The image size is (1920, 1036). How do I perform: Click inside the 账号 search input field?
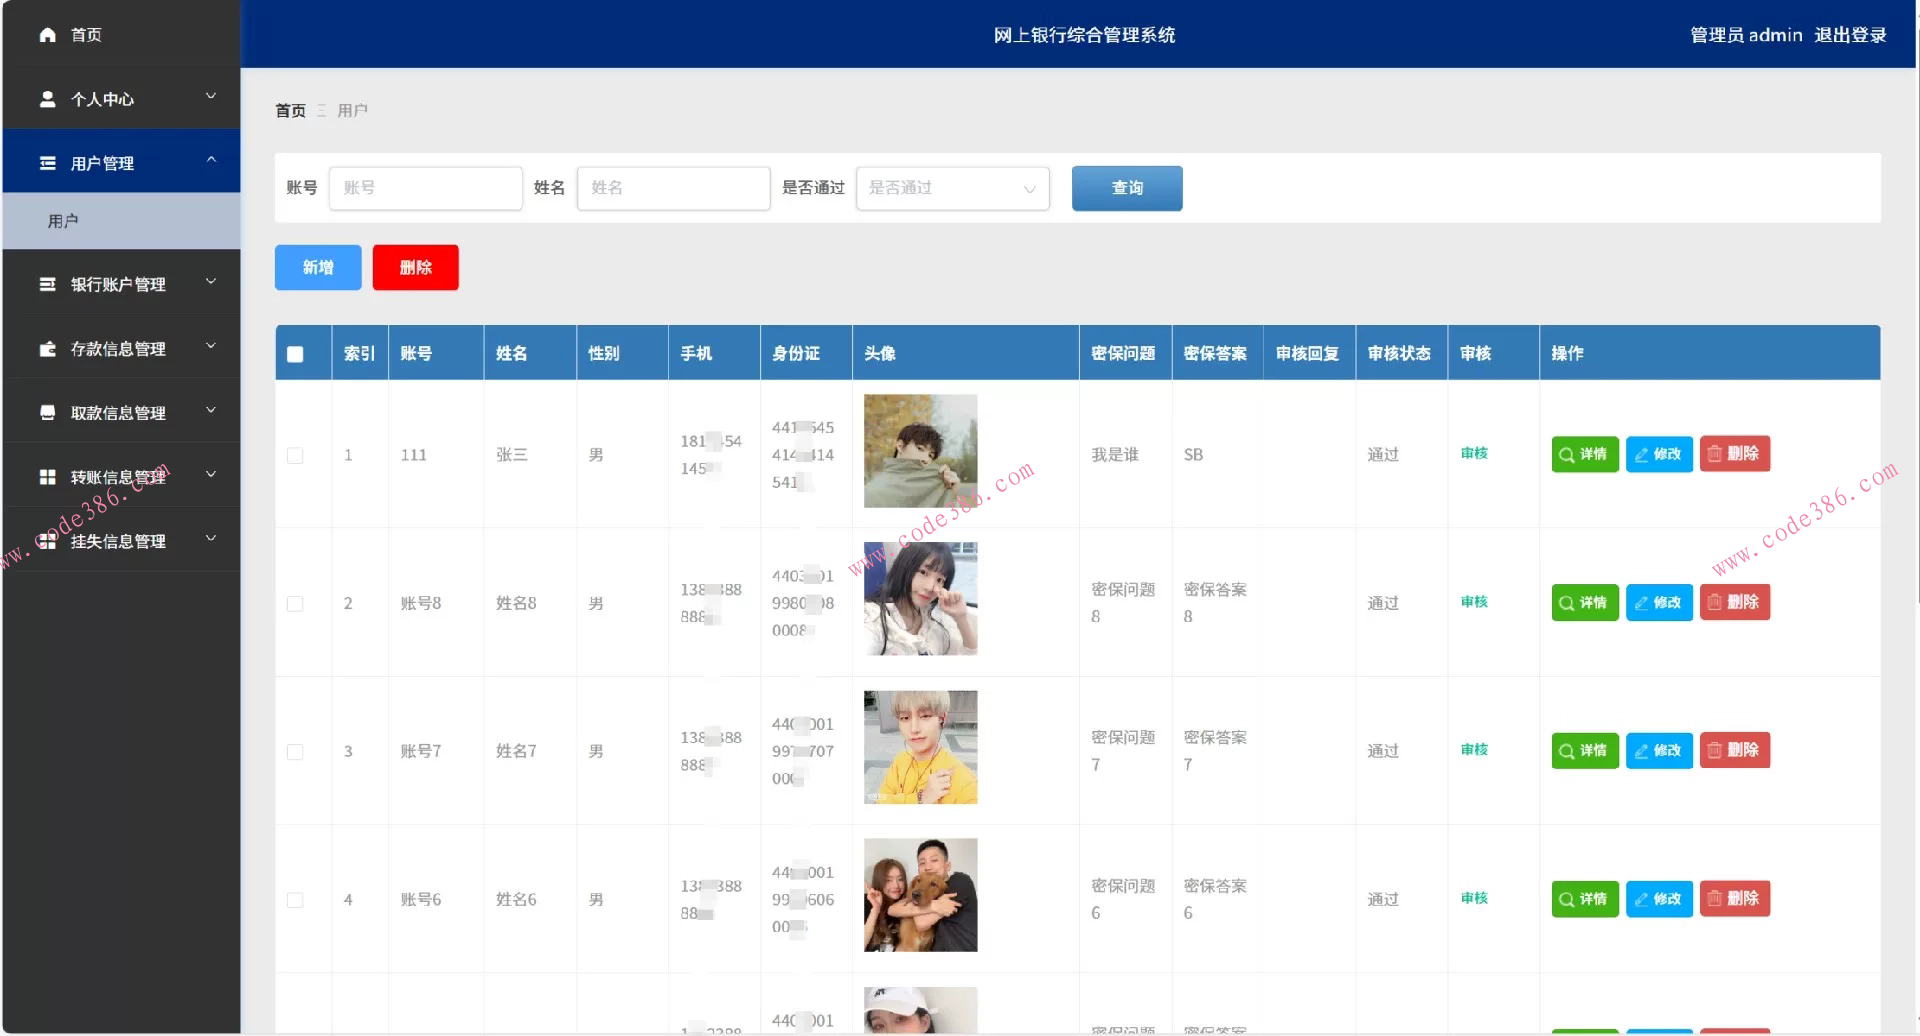[x=425, y=188]
